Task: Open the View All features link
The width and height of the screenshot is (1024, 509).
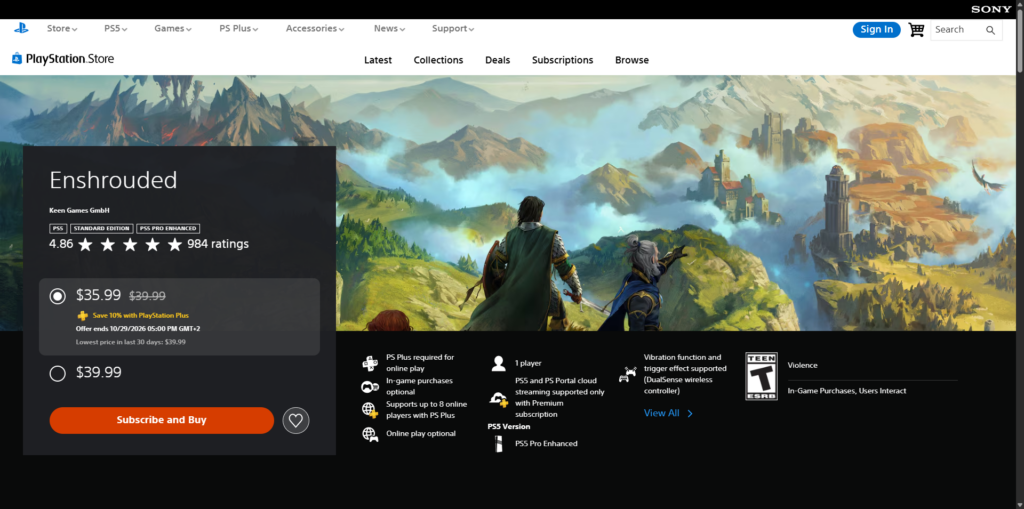Action: pos(668,413)
